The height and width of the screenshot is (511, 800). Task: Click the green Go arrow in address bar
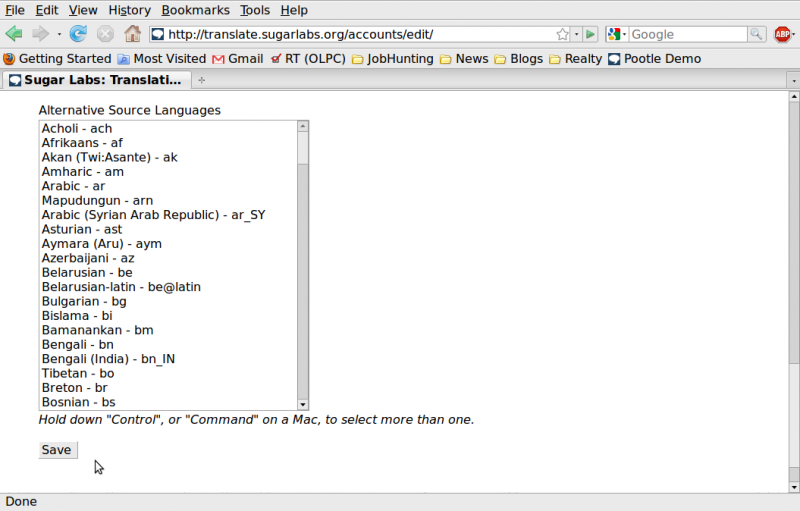[591, 34]
